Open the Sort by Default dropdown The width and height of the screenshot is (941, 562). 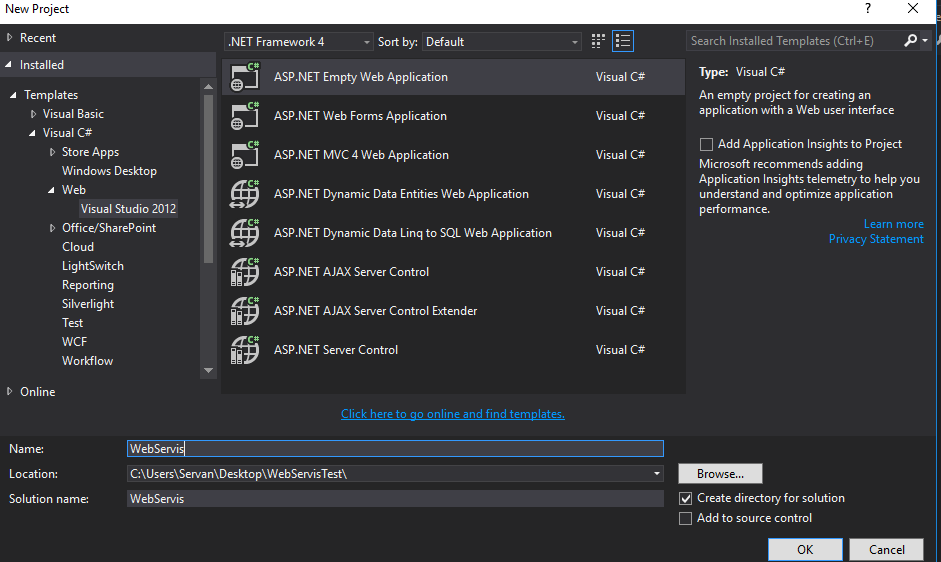[x=502, y=41]
